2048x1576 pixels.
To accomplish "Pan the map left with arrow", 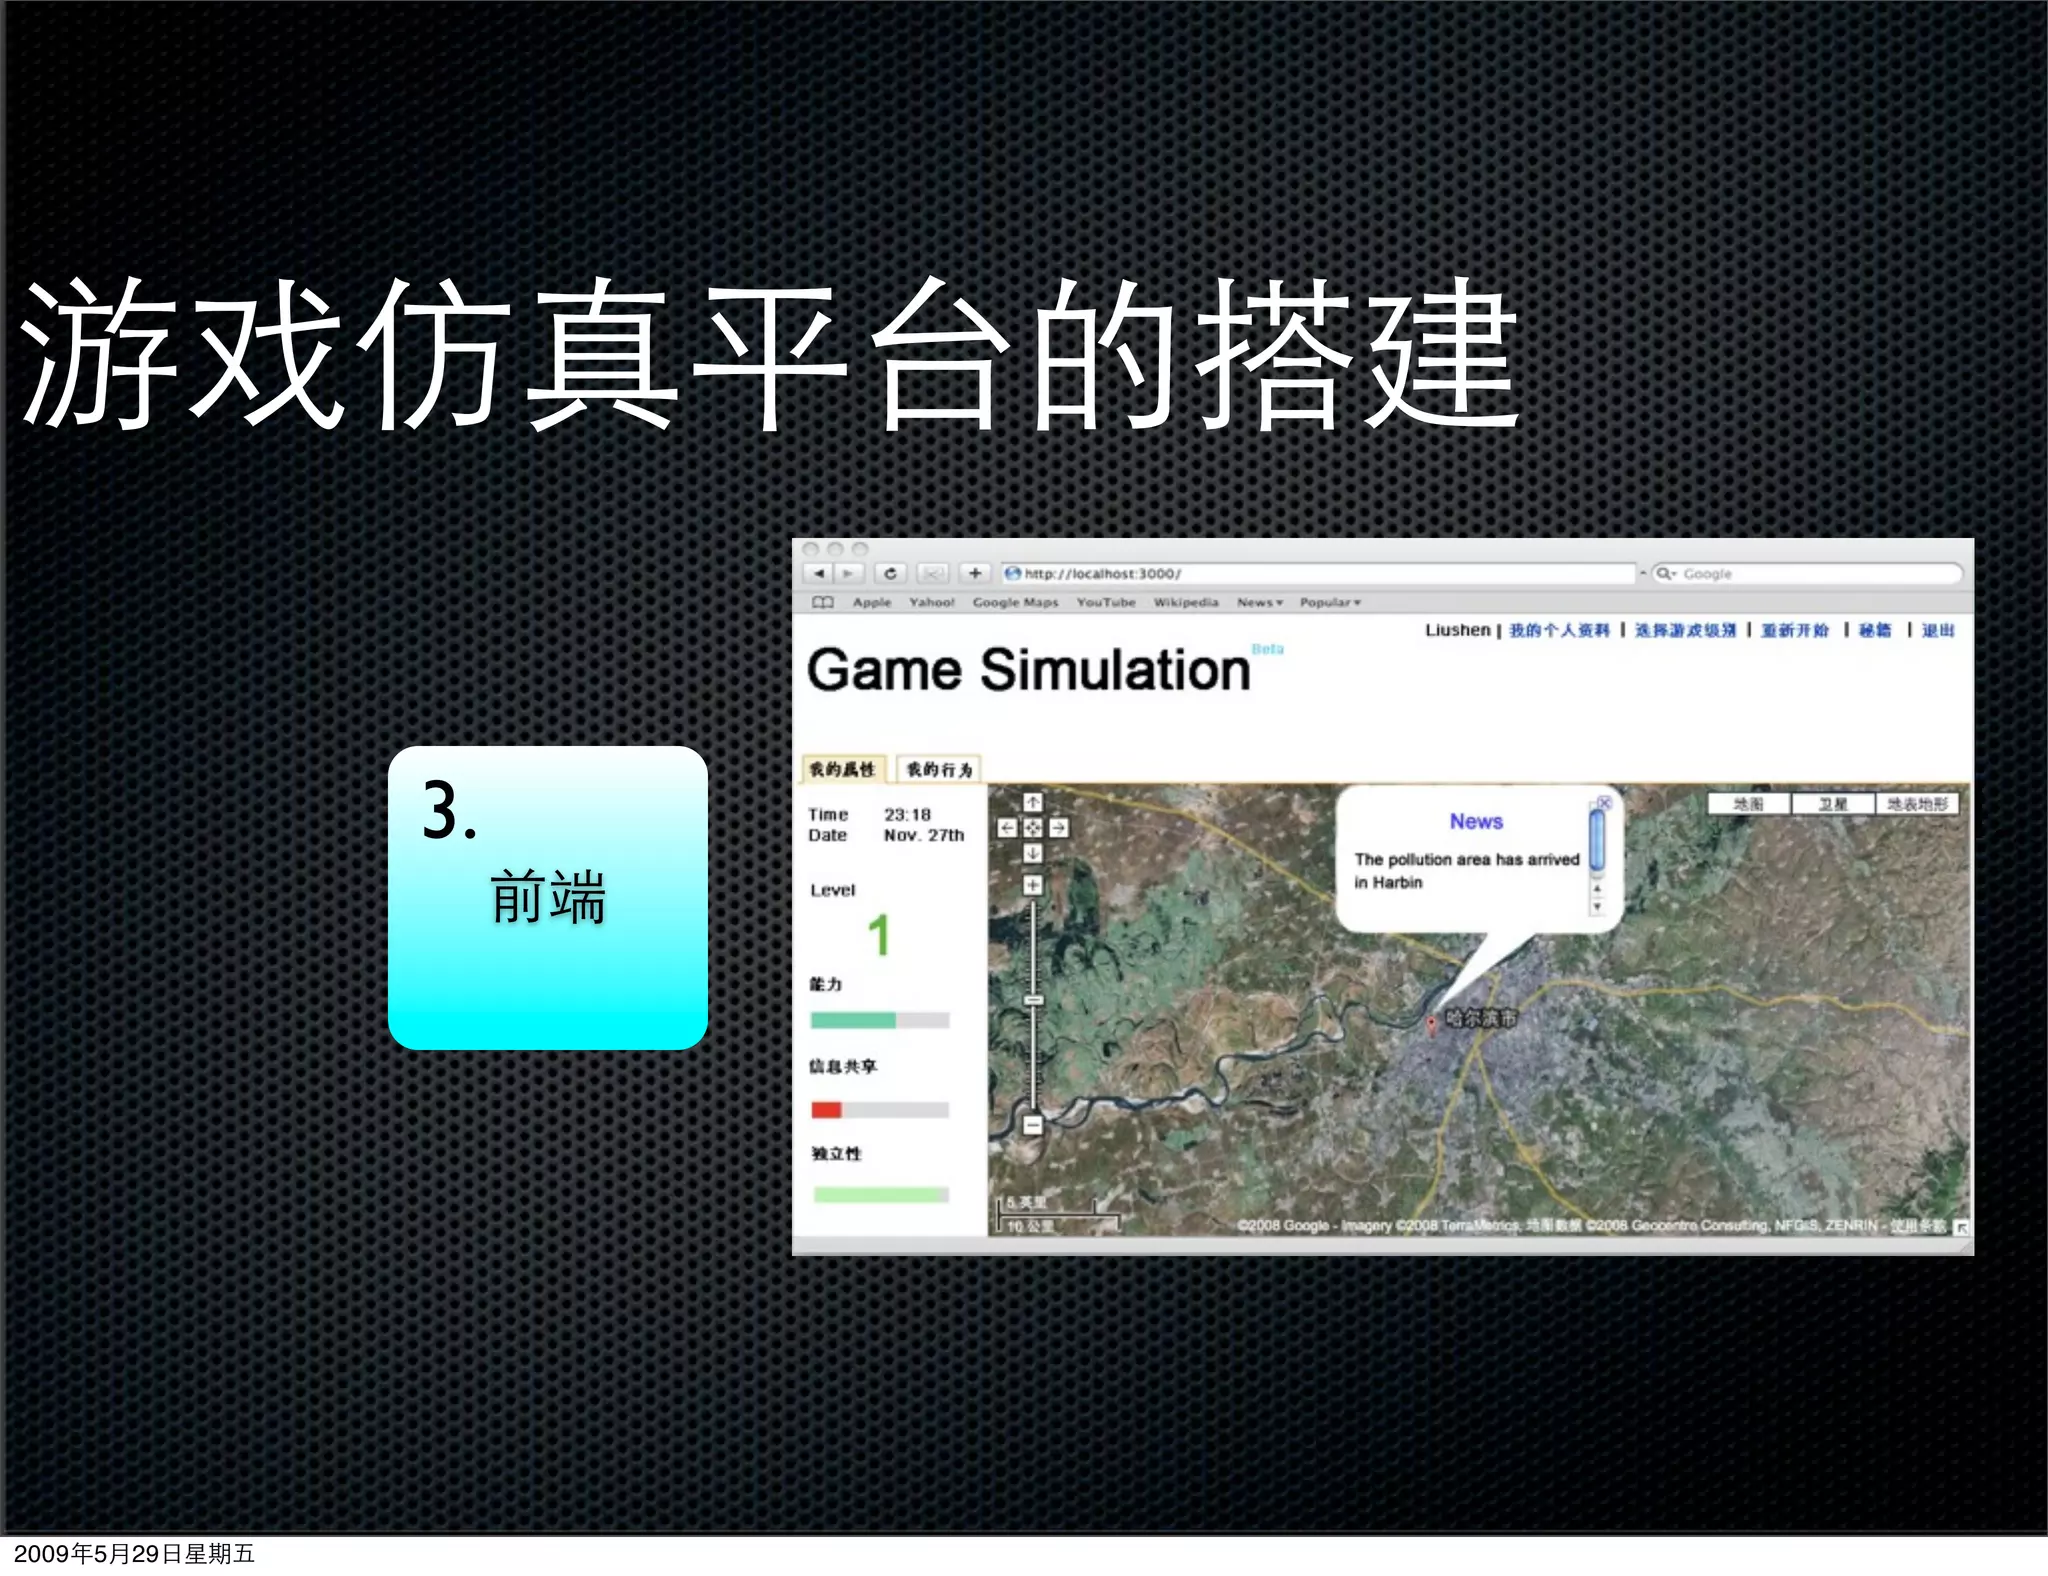I will click(1008, 828).
